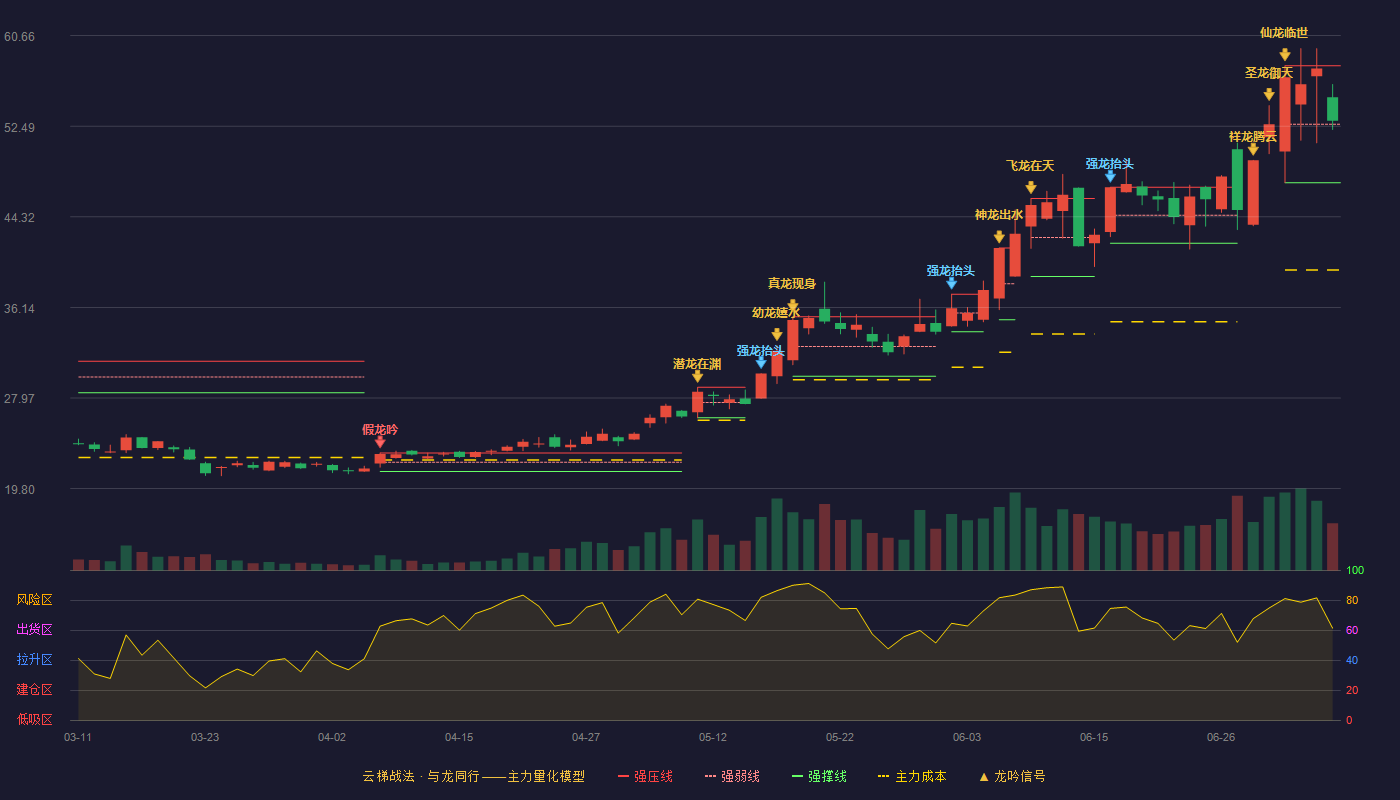The height and width of the screenshot is (800, 1400).
Task: Click the 36.14 price axis label
Action: point(19,308)
